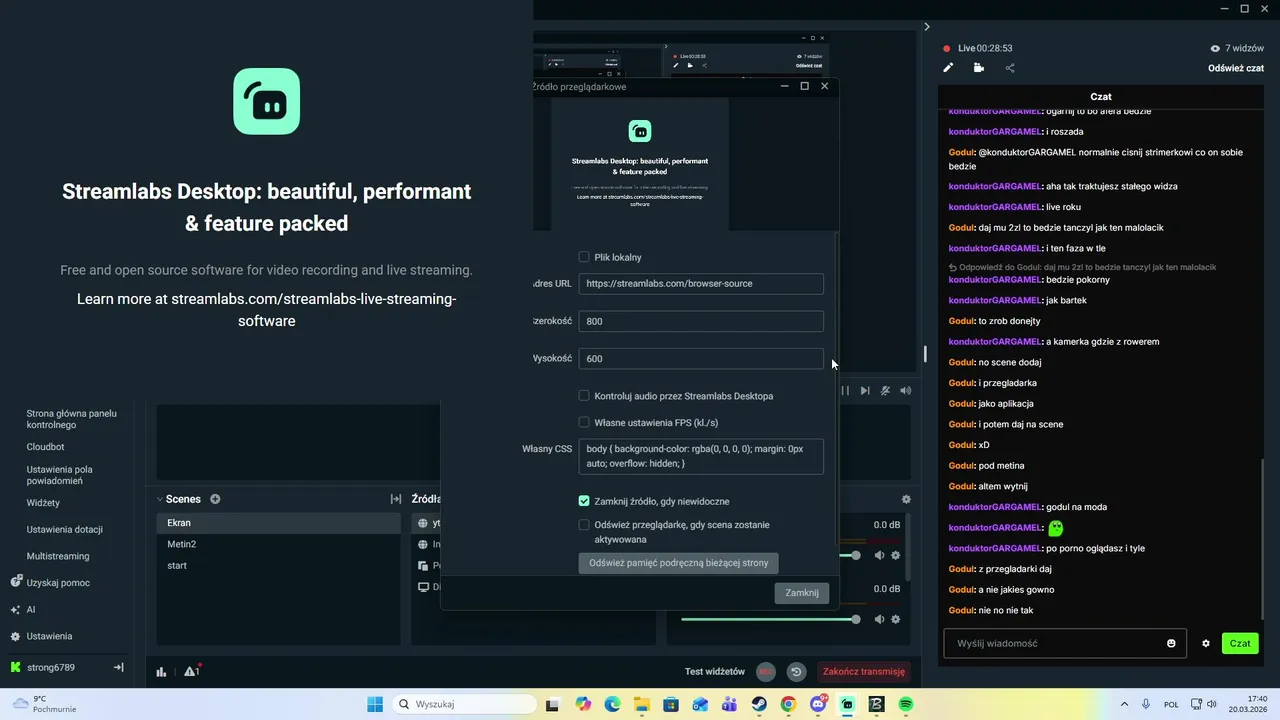Mute the first mixer audio channel
Image resolution: width=1280 pixels, height=720 pixels.
(880, 555)
